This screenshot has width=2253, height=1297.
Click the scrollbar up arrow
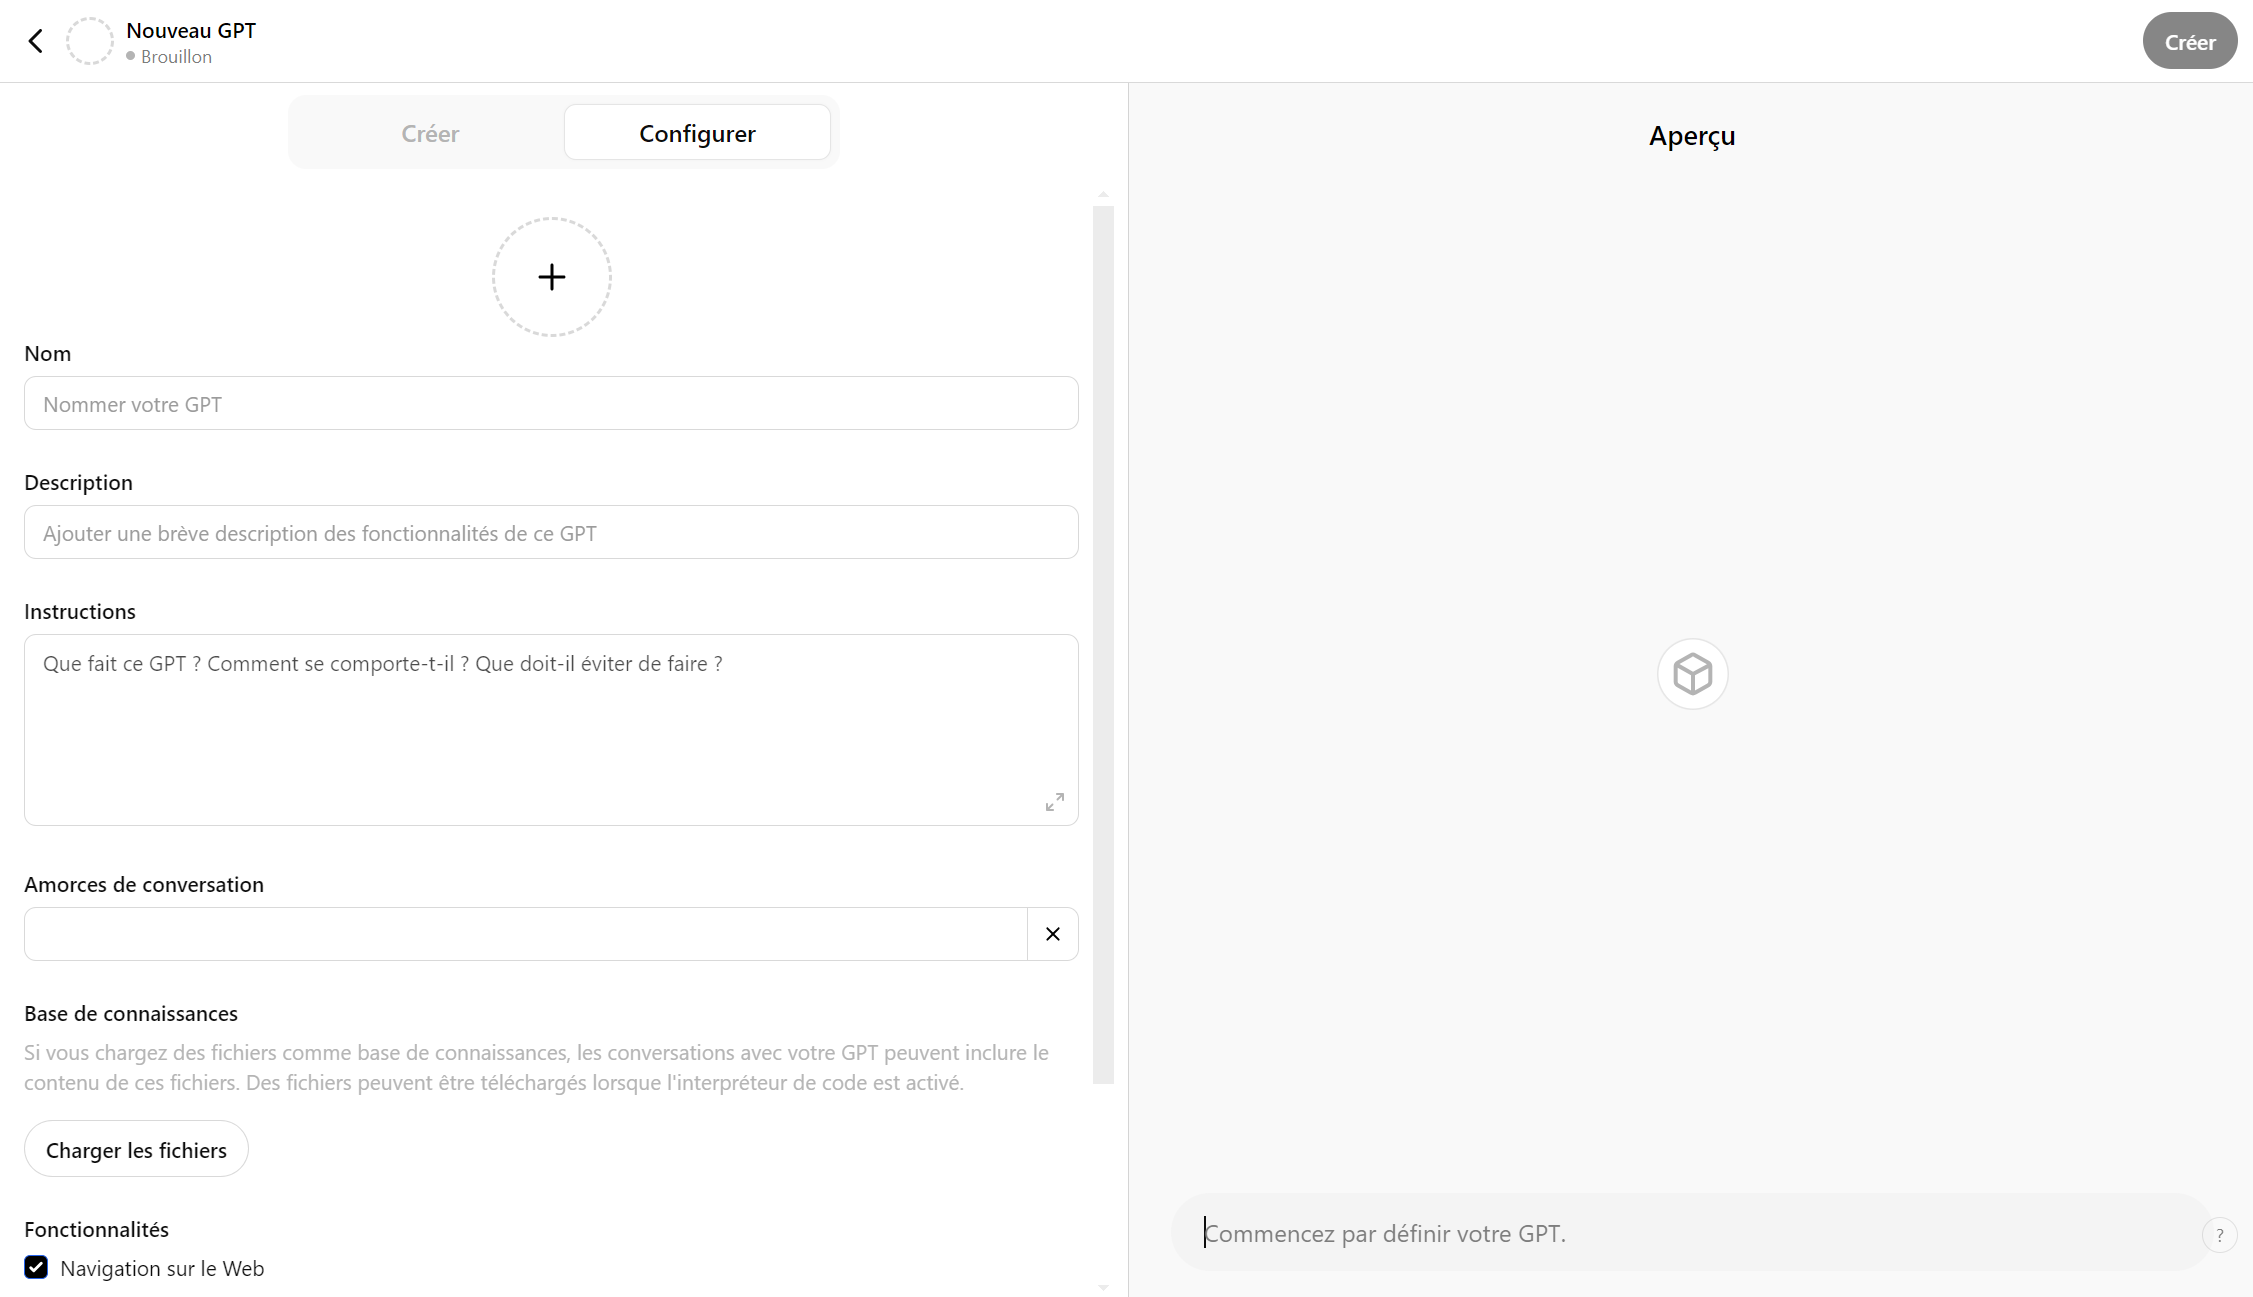(x=1103, y=194)
